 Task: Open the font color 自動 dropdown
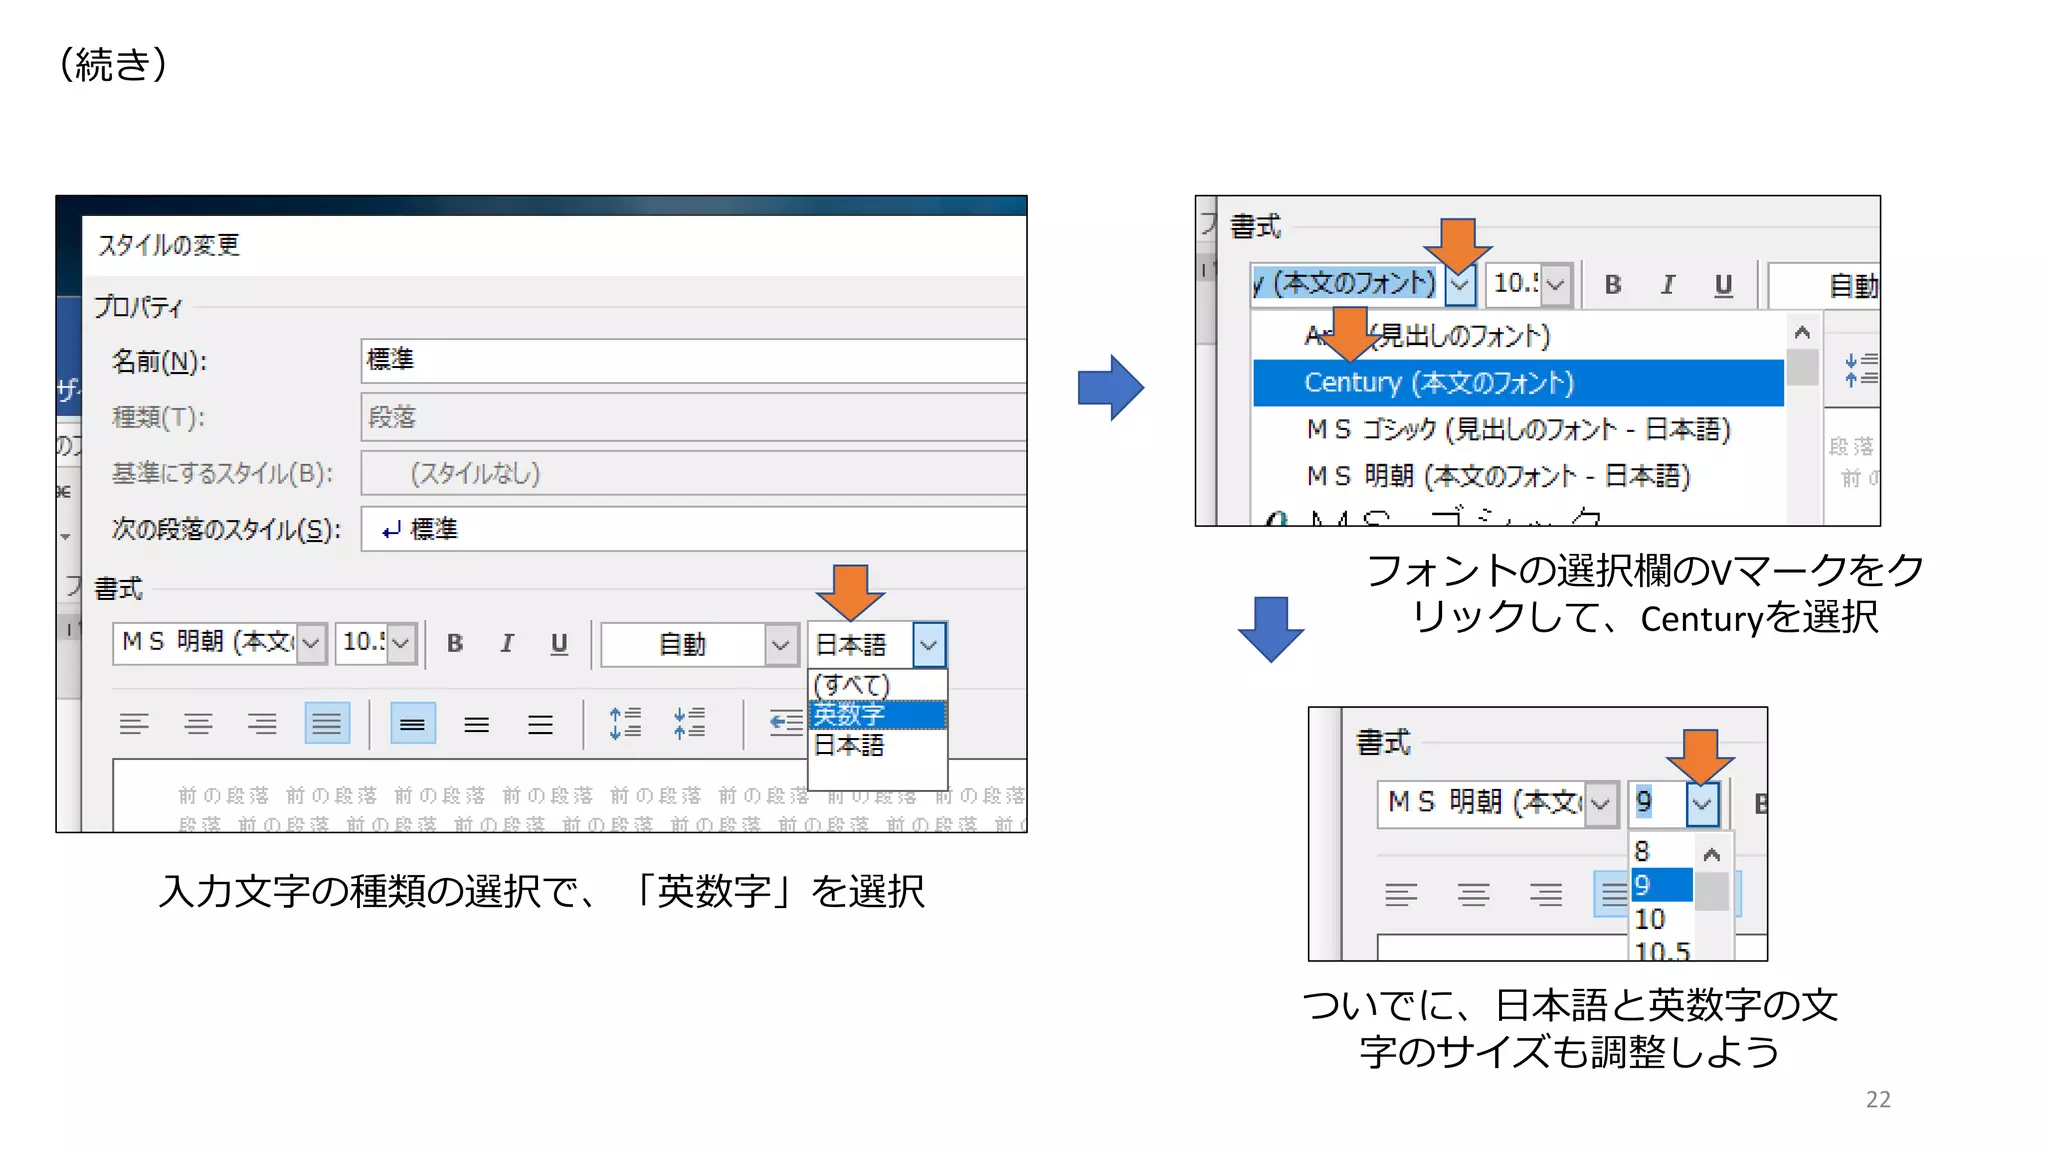click(781, 645)
